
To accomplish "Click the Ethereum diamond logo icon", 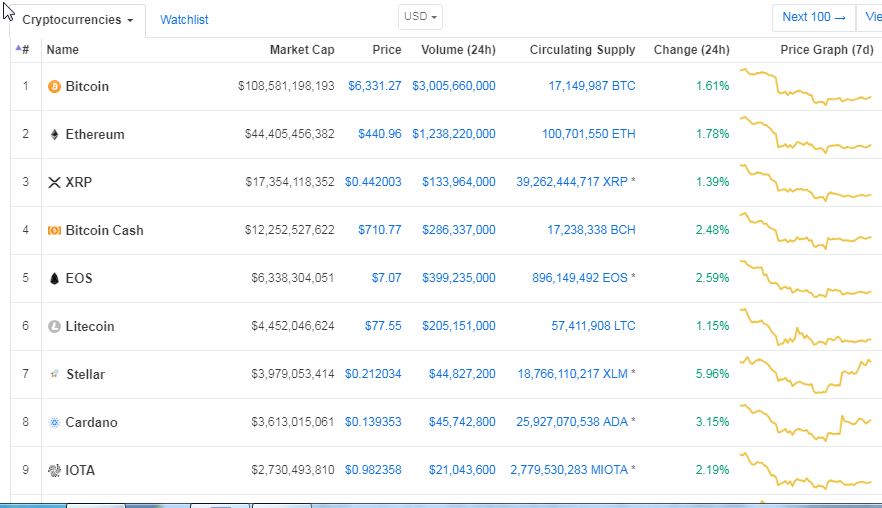I will tap(54, 134).
